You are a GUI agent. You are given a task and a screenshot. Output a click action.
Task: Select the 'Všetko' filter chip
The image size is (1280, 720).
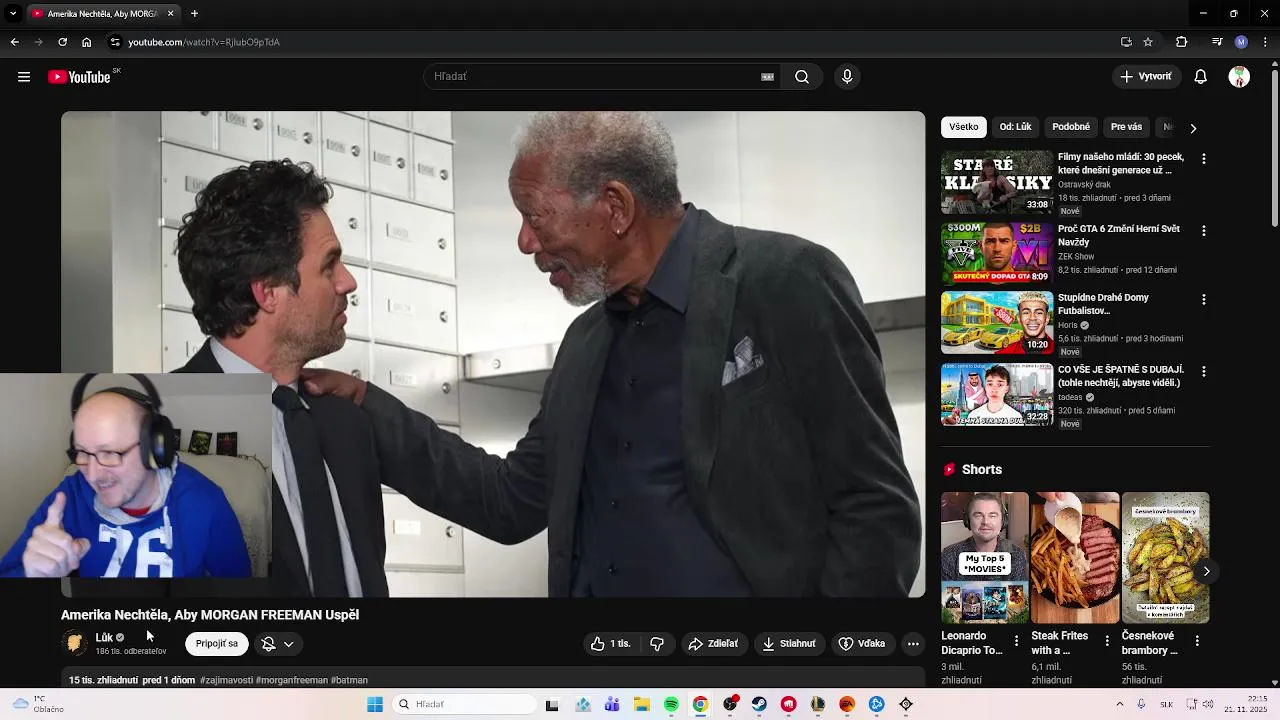point(964,127)
